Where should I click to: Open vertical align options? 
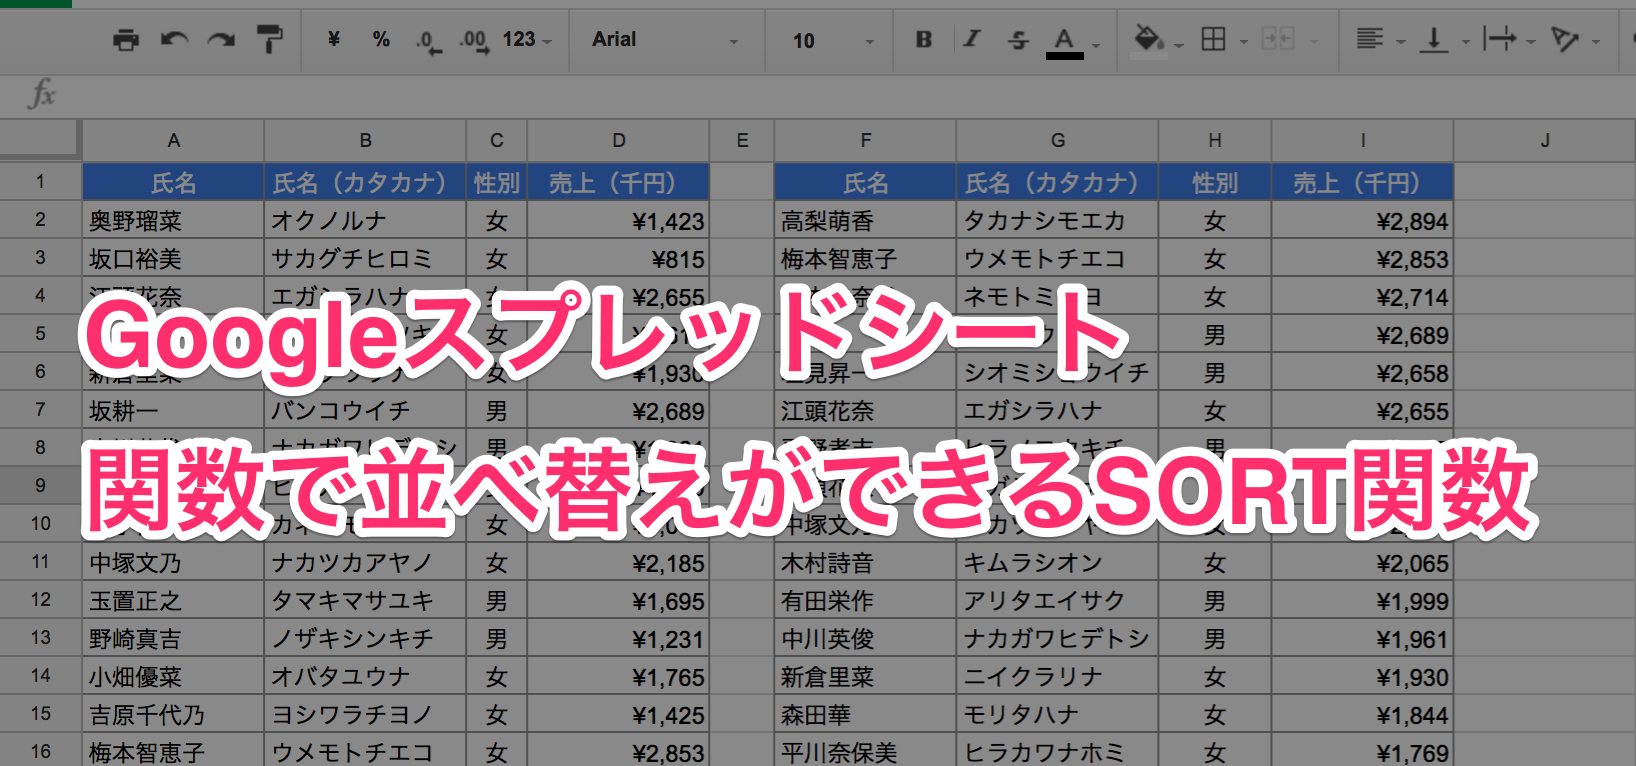point(1434,40)
